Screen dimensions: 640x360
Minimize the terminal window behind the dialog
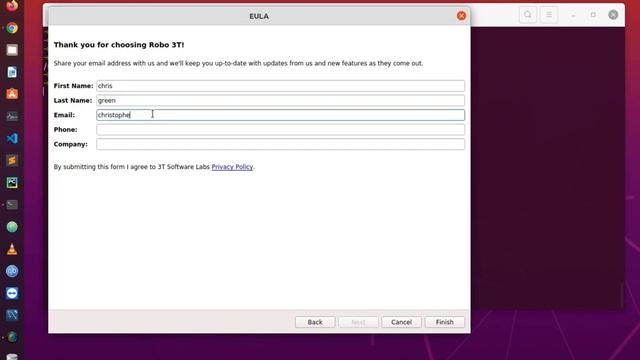coord(573,15)
